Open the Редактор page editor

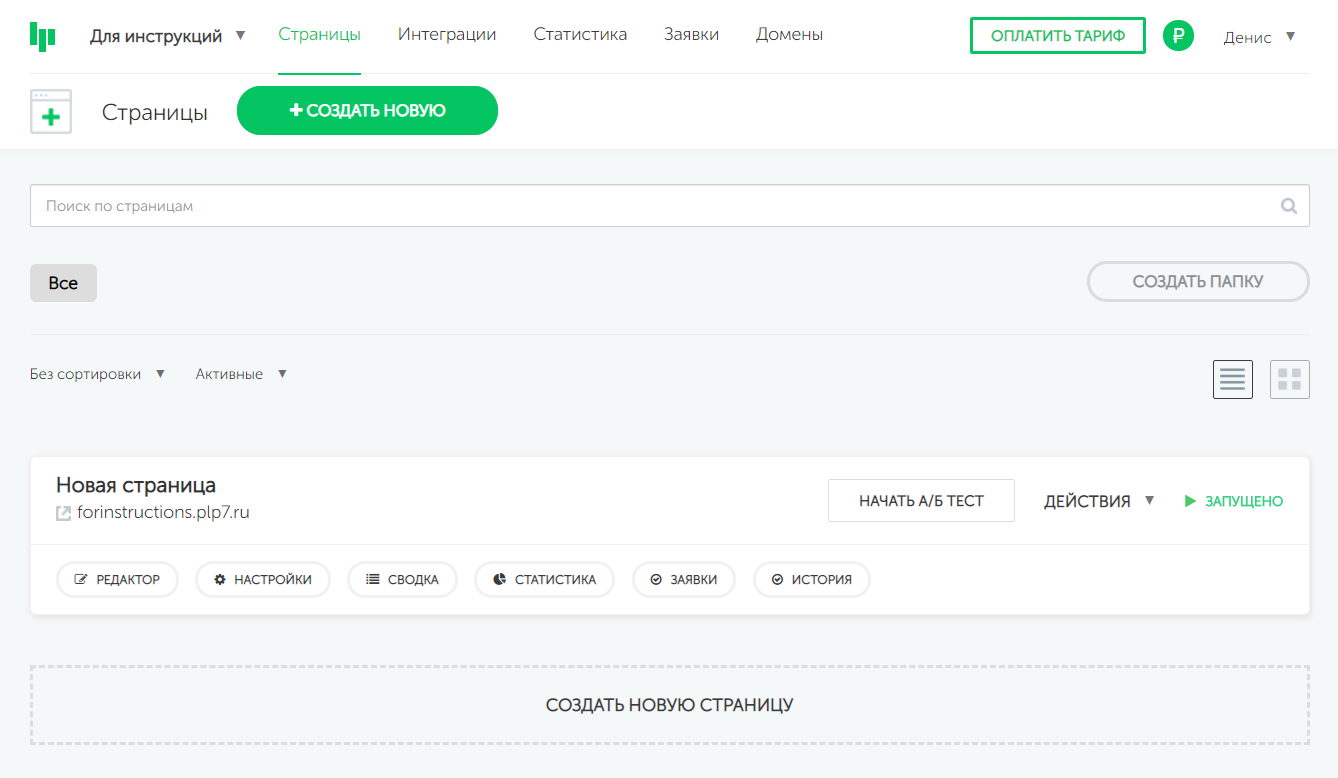(117, 579)
